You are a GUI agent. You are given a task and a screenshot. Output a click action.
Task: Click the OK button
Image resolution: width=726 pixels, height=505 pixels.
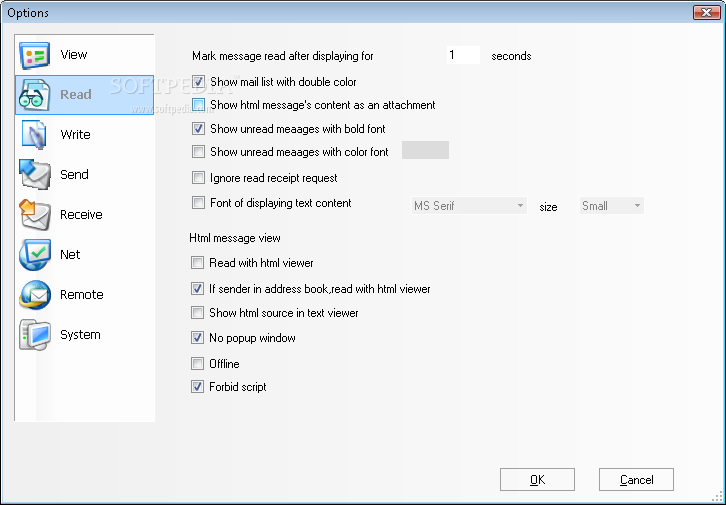tap(537, 480)
